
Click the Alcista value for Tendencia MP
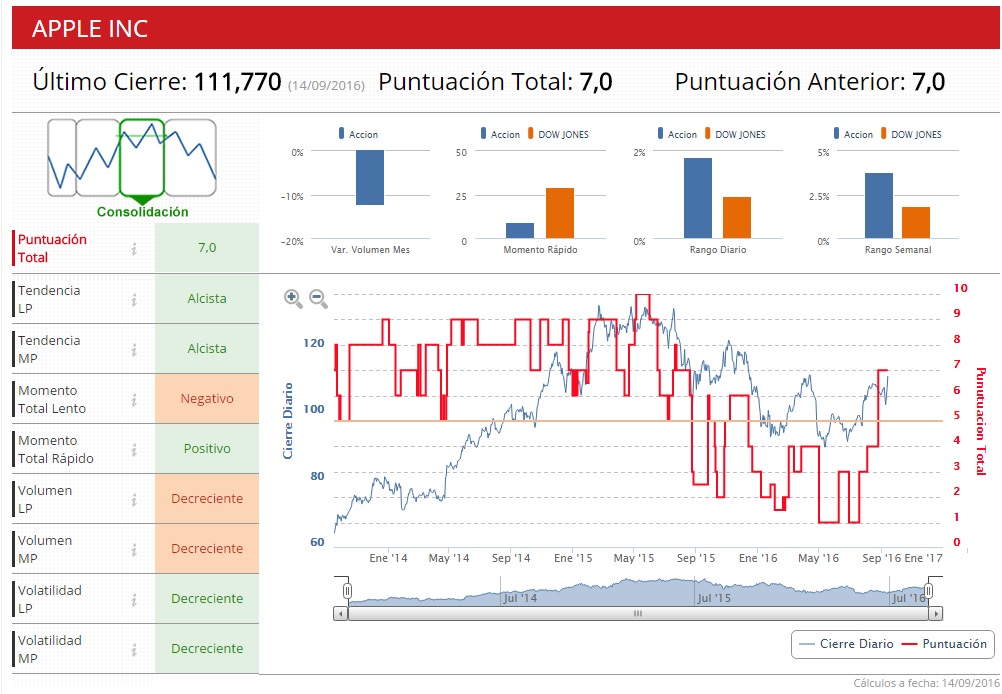207,348
